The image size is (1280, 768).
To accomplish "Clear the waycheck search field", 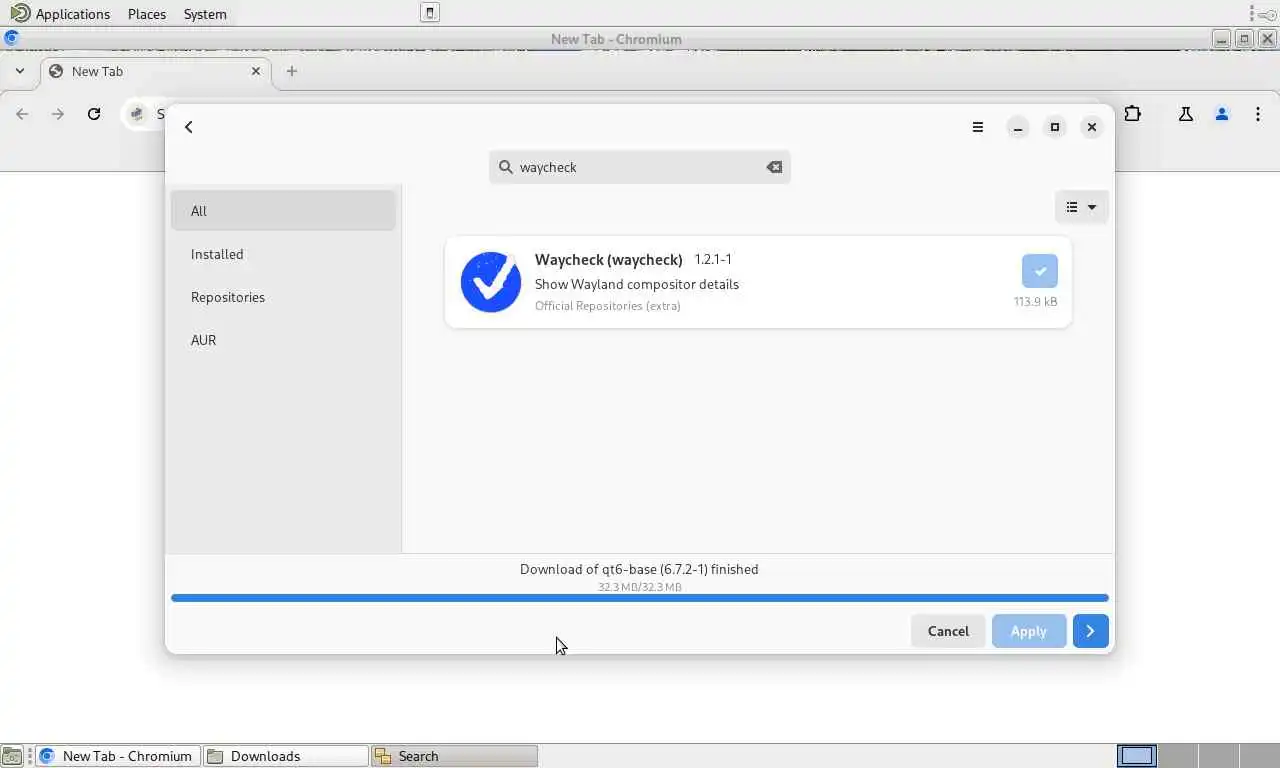I will coord(774,167).
